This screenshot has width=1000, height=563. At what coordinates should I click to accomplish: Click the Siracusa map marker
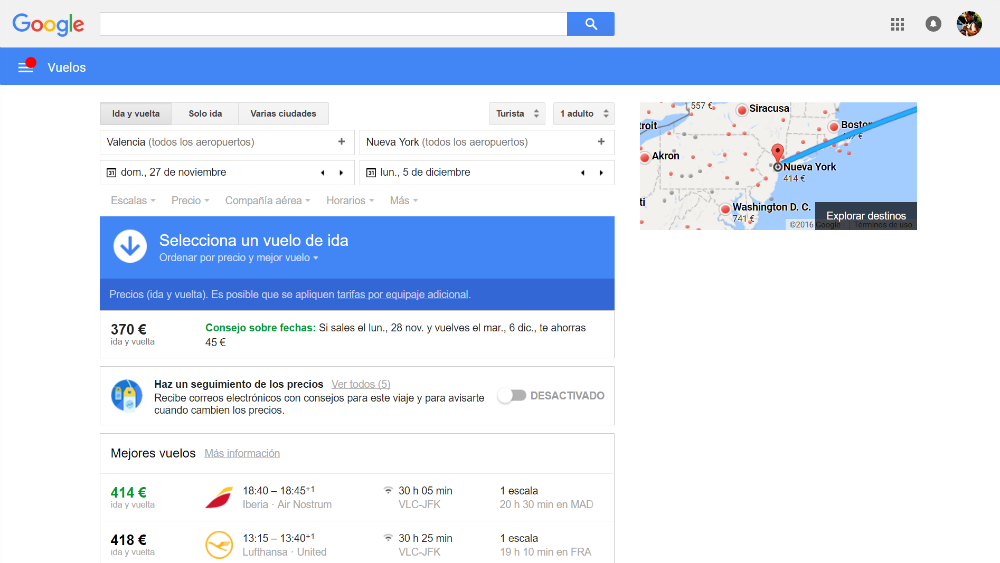(742, 110)
